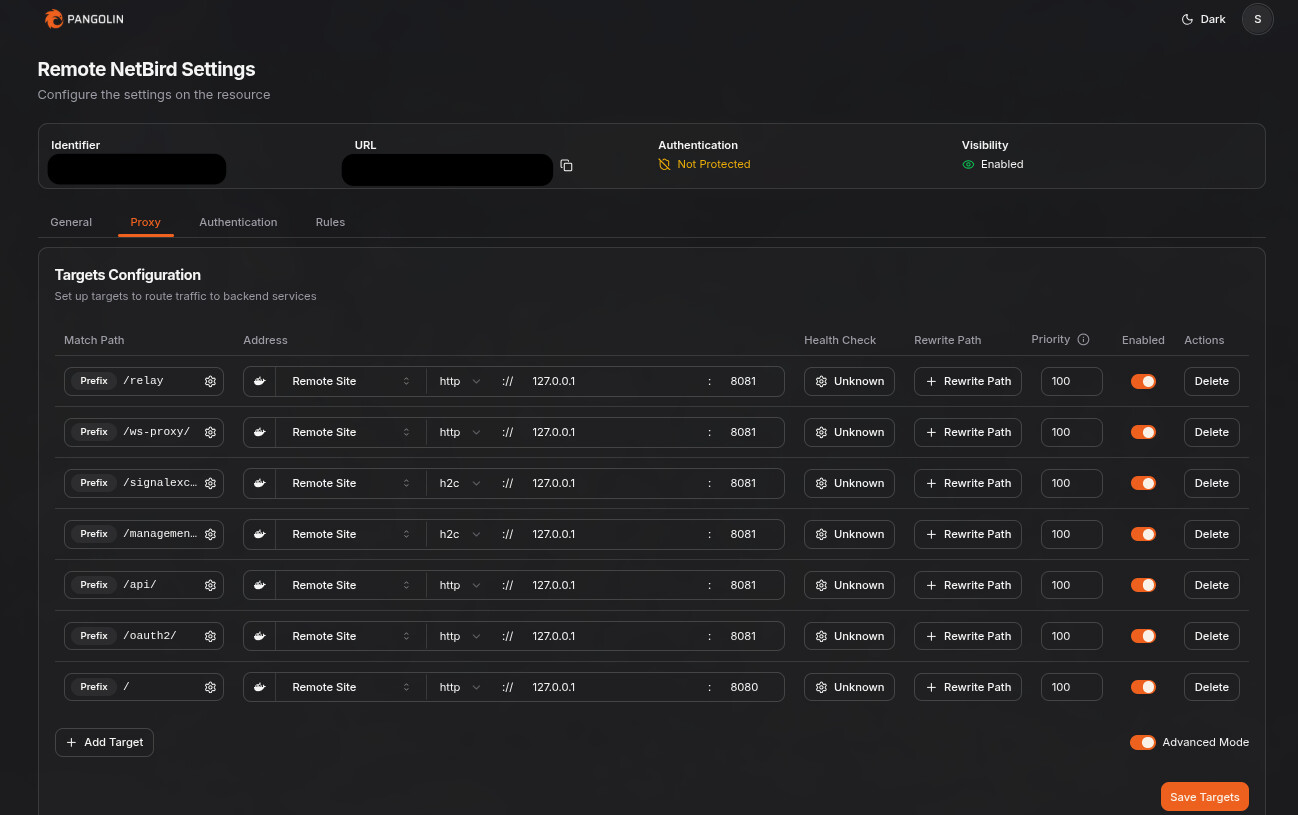
Task: Click the Docker icon in the /ws-proxy/ row
Action: coord(260,432)
